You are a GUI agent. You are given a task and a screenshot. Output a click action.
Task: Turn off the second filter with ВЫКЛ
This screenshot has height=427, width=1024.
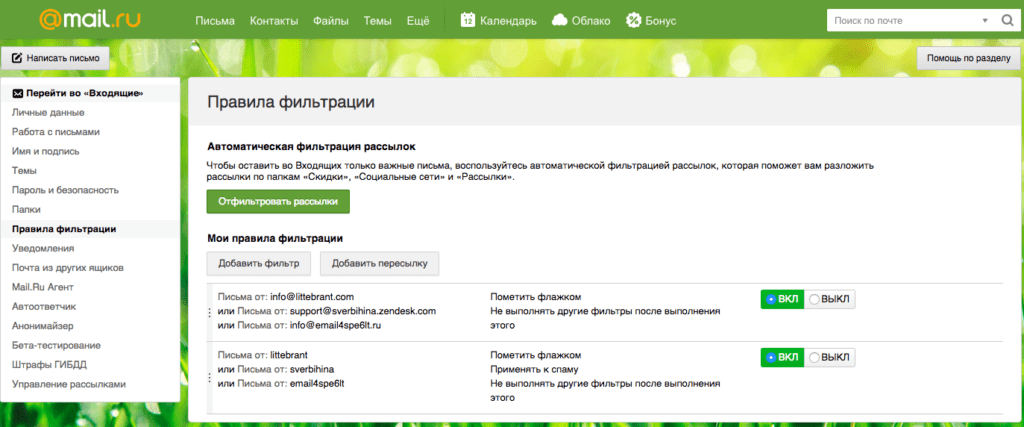(x=828, y=357)
